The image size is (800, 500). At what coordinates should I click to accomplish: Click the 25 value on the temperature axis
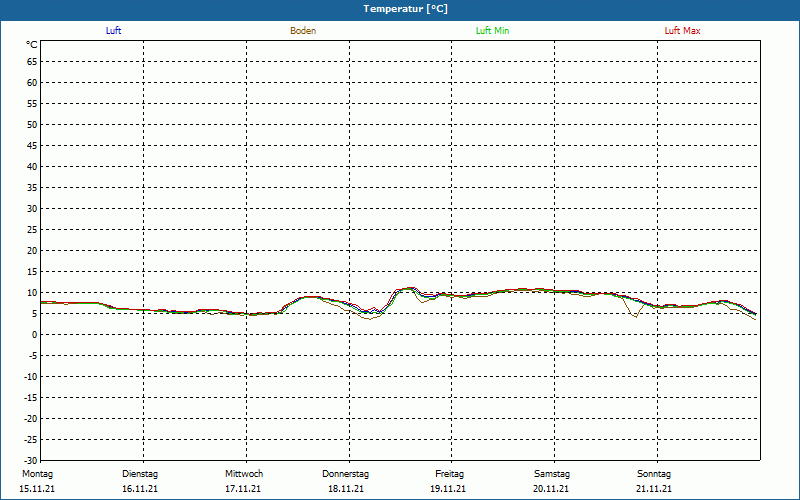pyautogui.click(x=32, y=230)
